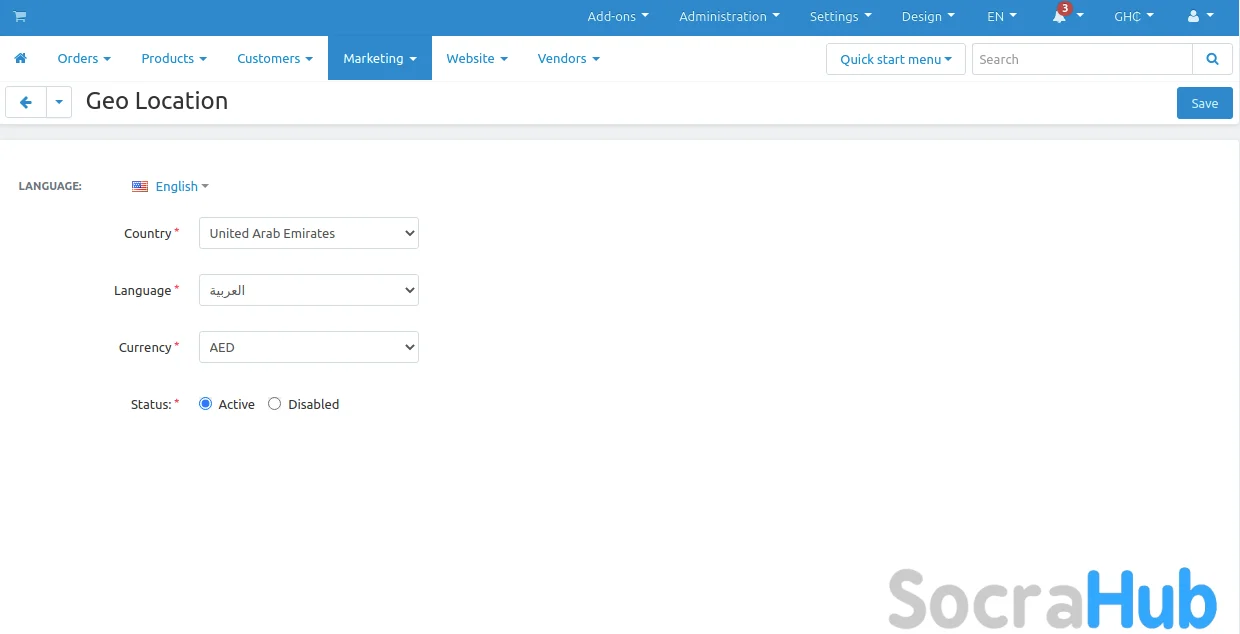The height and width of the screenshot is (634, 1240).
Task: Click the US flag language icon
Action: (x=140, y=186)
